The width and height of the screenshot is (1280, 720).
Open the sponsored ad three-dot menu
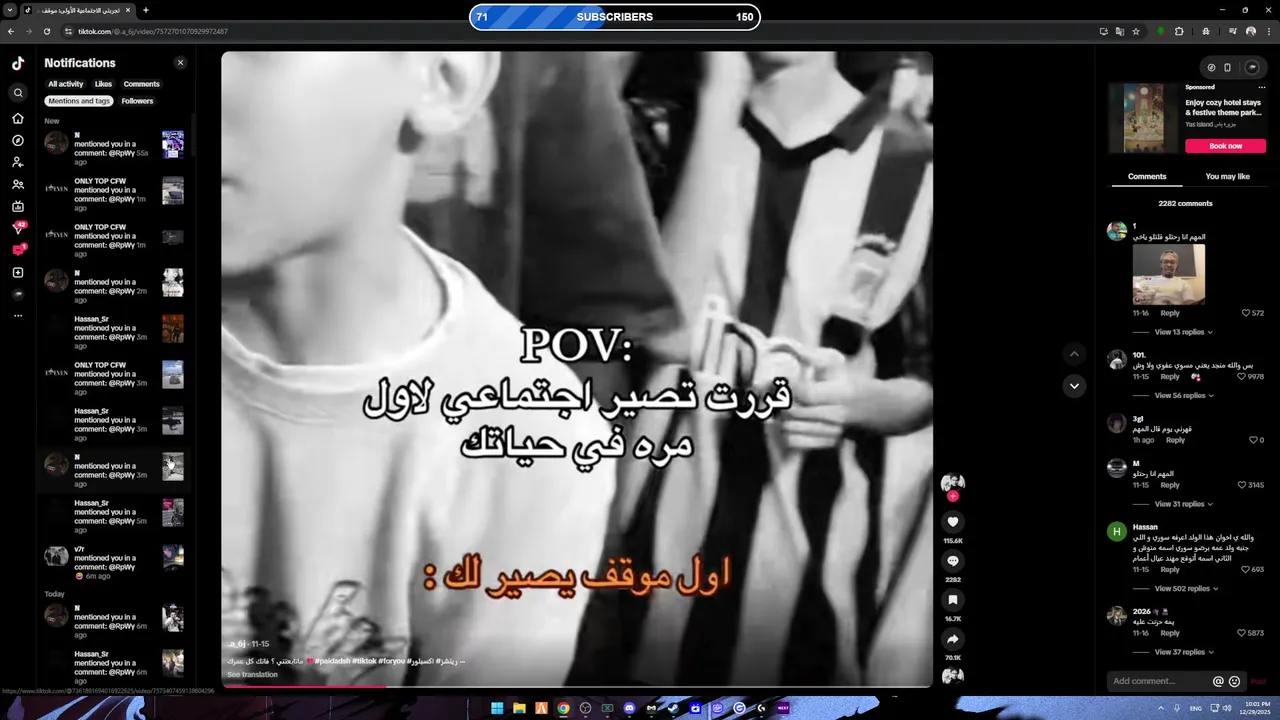click(x=1262, y=87)
